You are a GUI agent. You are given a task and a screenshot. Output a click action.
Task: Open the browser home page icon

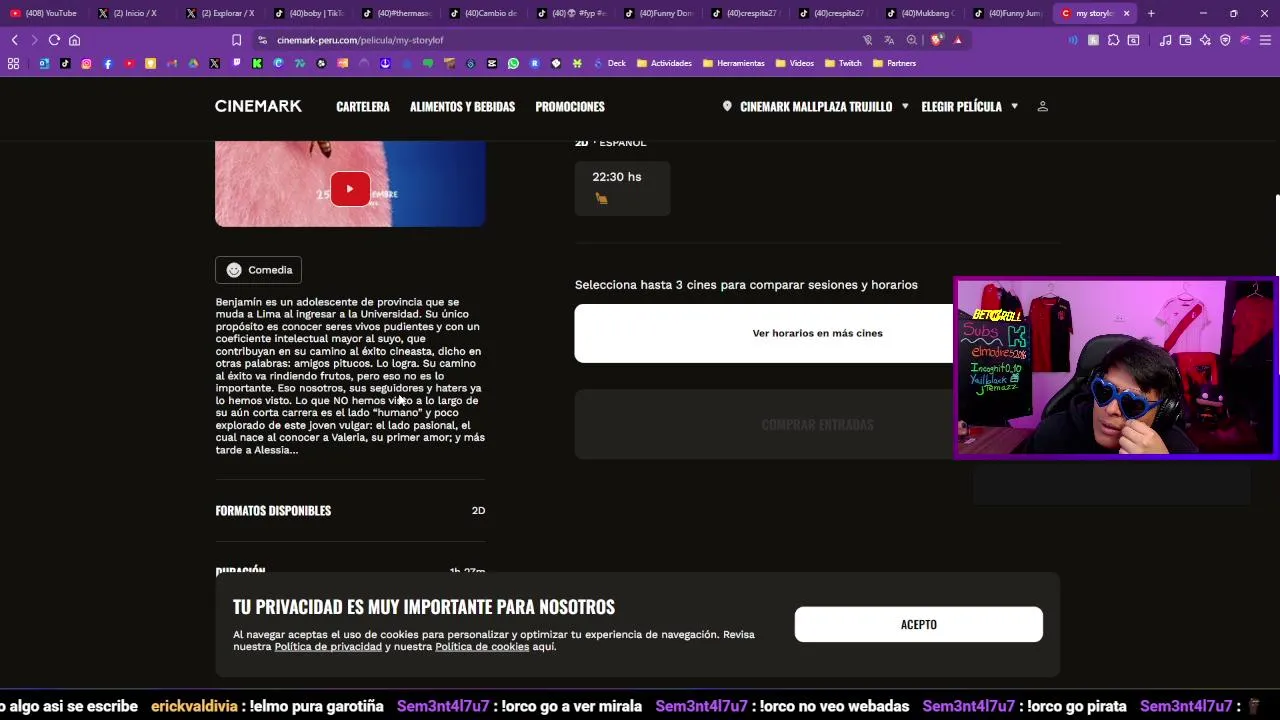pos(74,40)
